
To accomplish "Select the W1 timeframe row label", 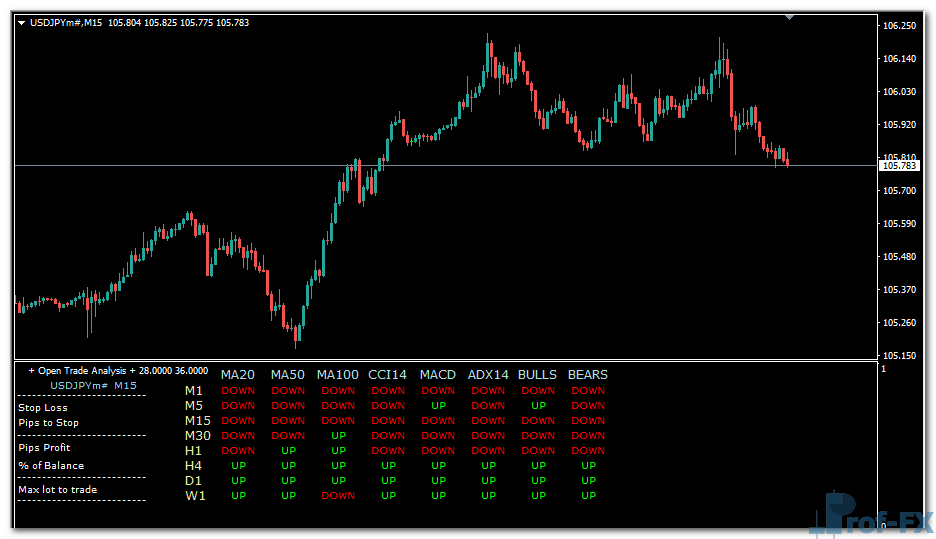I will click(194, 496).
